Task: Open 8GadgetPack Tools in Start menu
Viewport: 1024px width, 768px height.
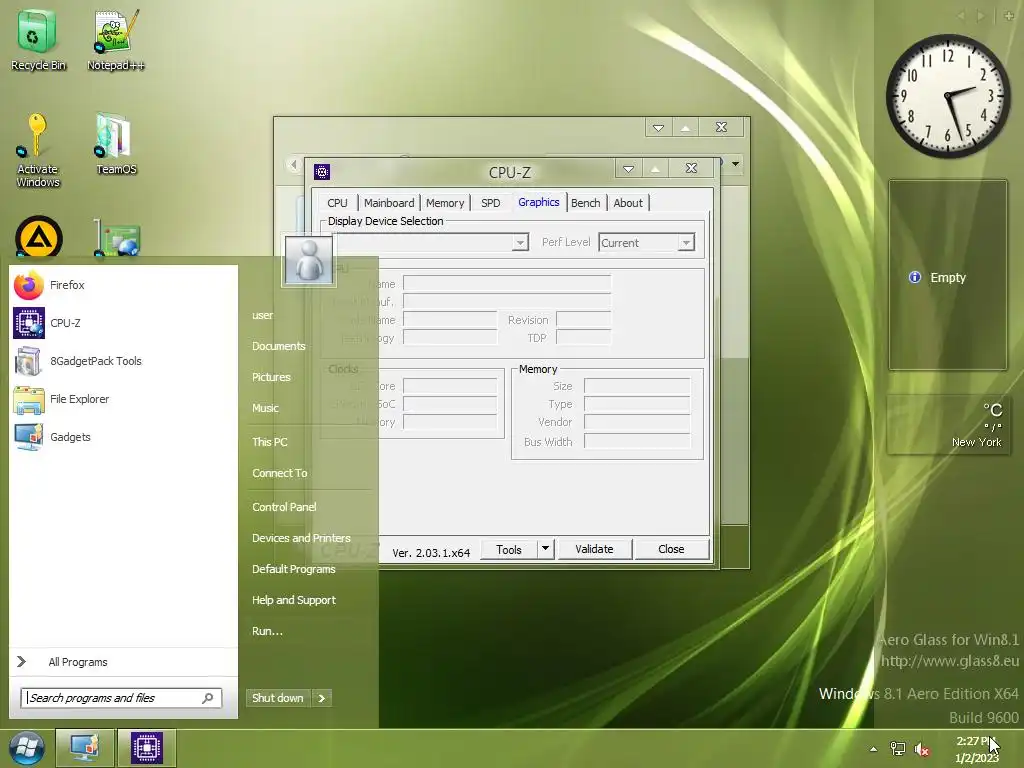Action: (123, 361)
